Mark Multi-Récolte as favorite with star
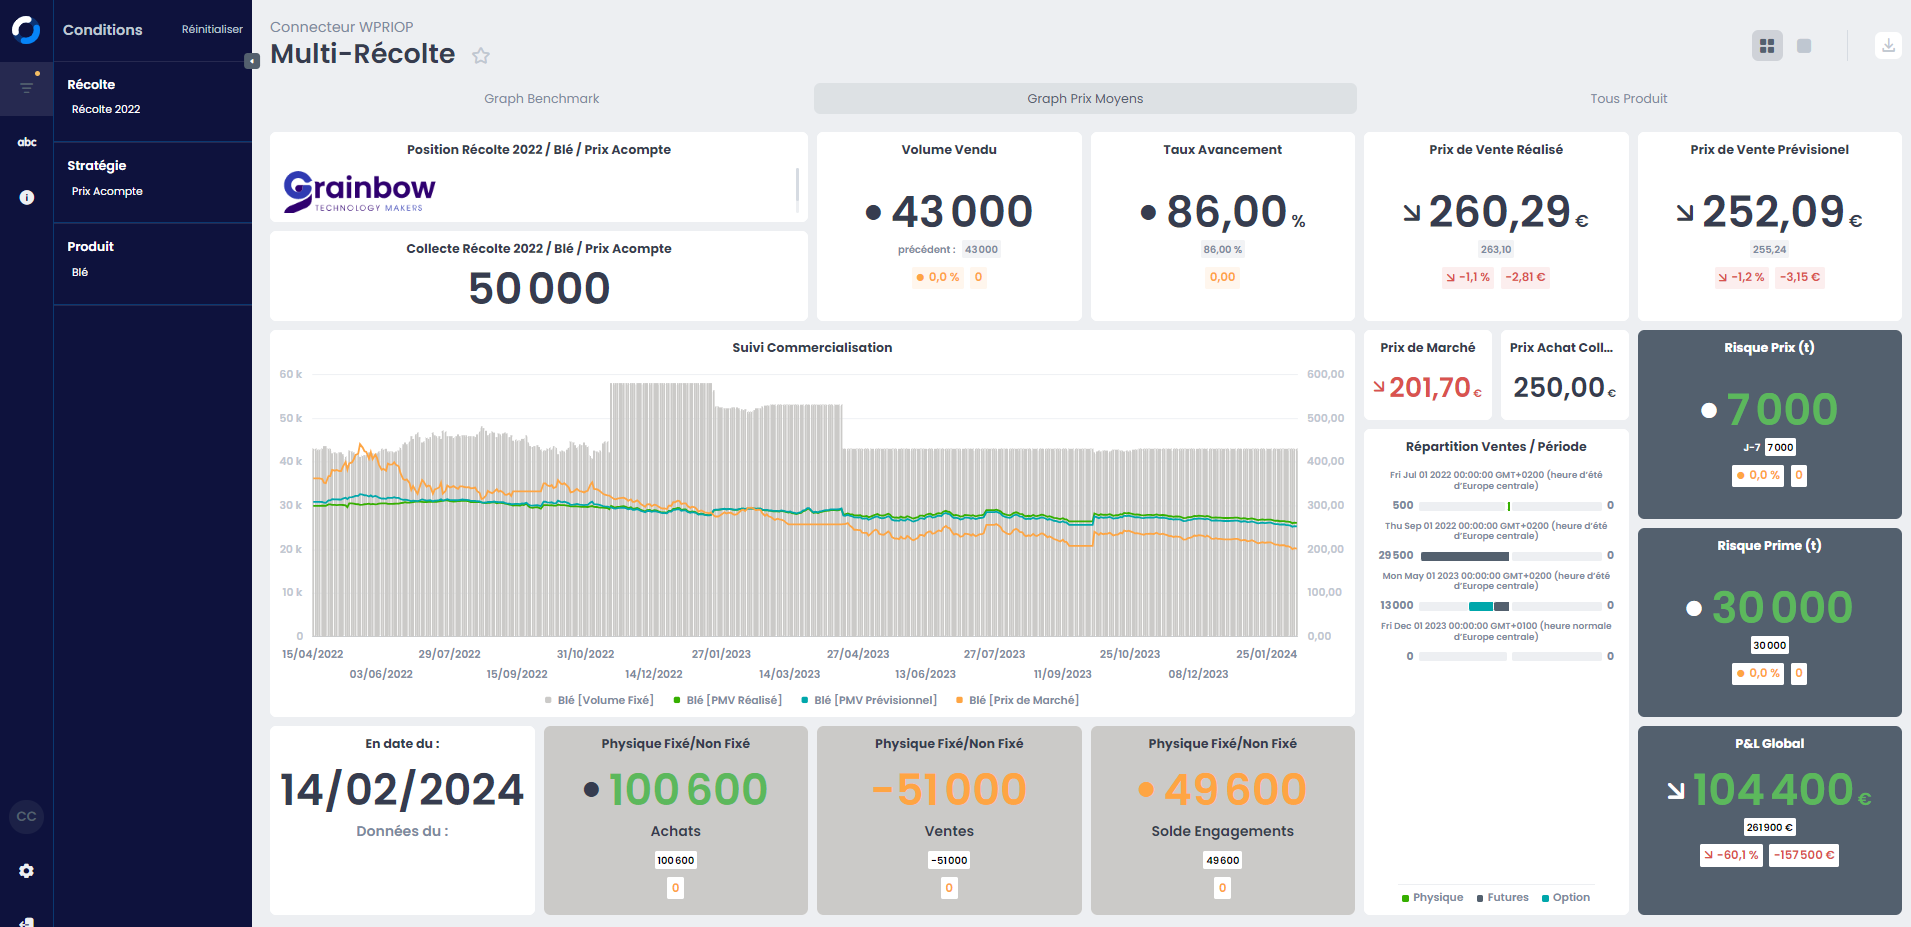This screenshot has height=927, width=1911. [481, 56]
